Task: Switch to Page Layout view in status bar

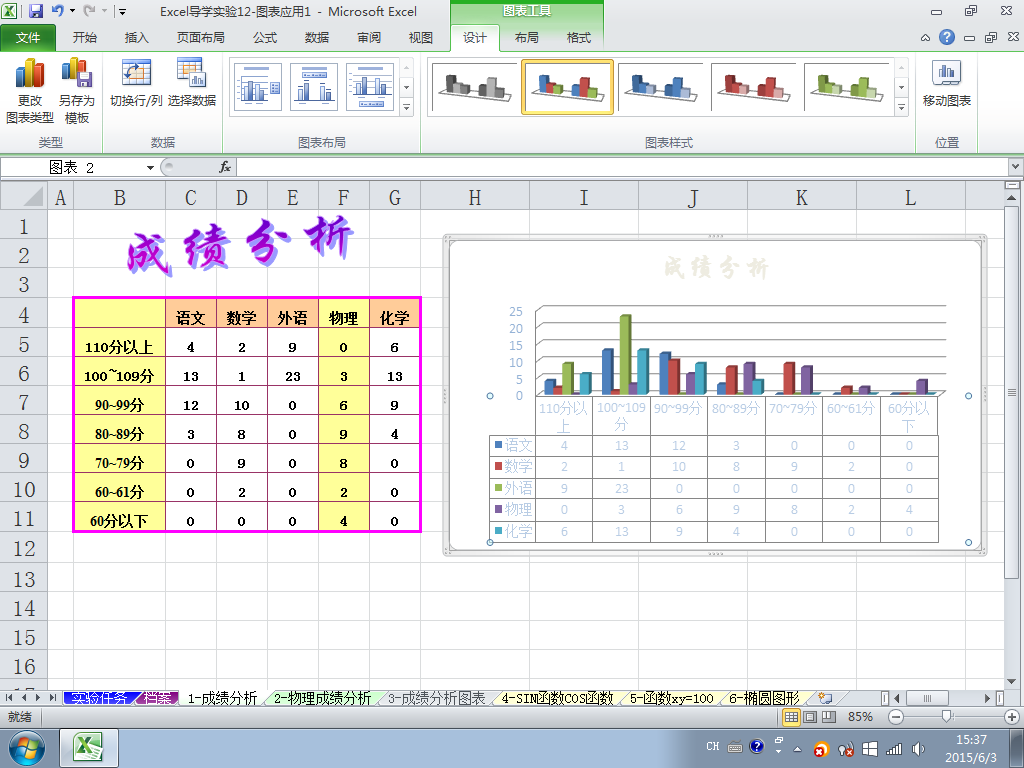Action: point(810,717)
